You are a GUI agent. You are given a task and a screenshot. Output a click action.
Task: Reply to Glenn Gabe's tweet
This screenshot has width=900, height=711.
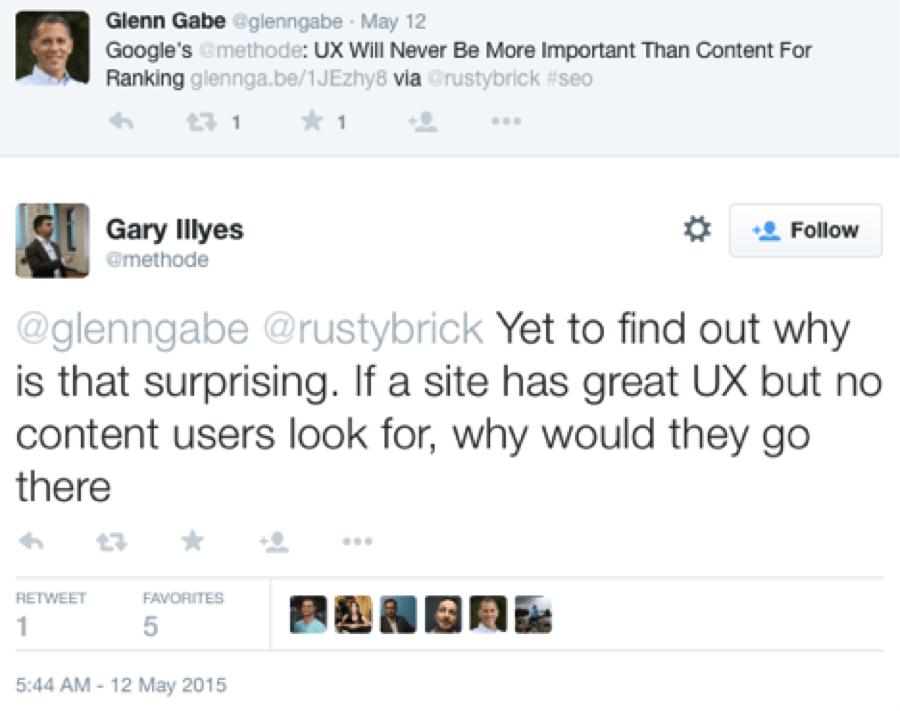121,121
